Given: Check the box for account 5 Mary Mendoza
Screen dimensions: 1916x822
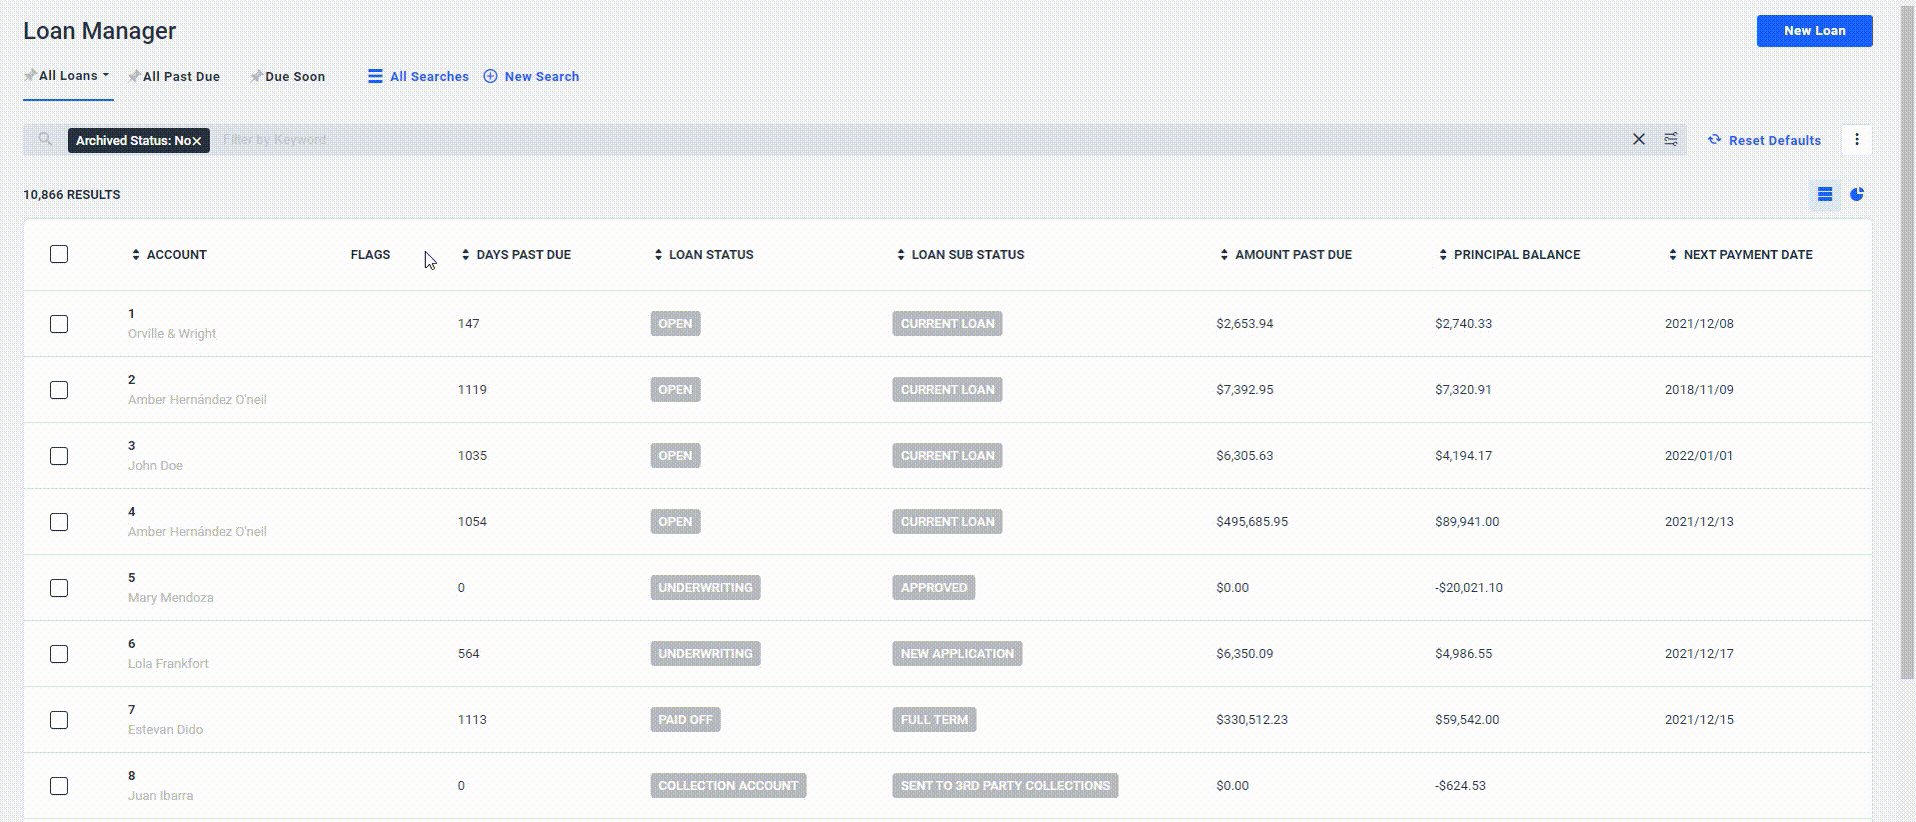Looking at the screenshot, I should (x=59, y=588).
